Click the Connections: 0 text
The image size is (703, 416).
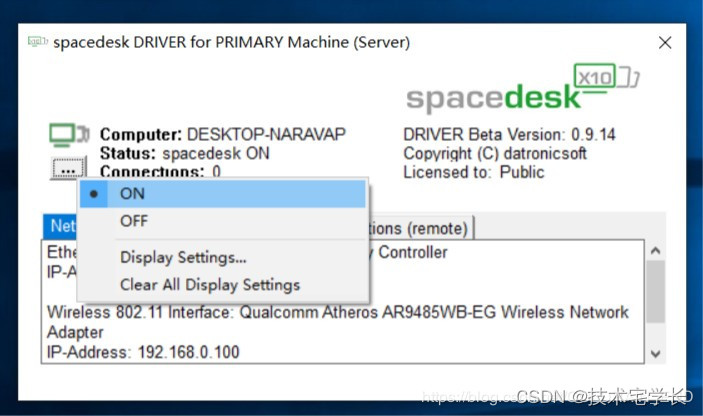point(161,172)
